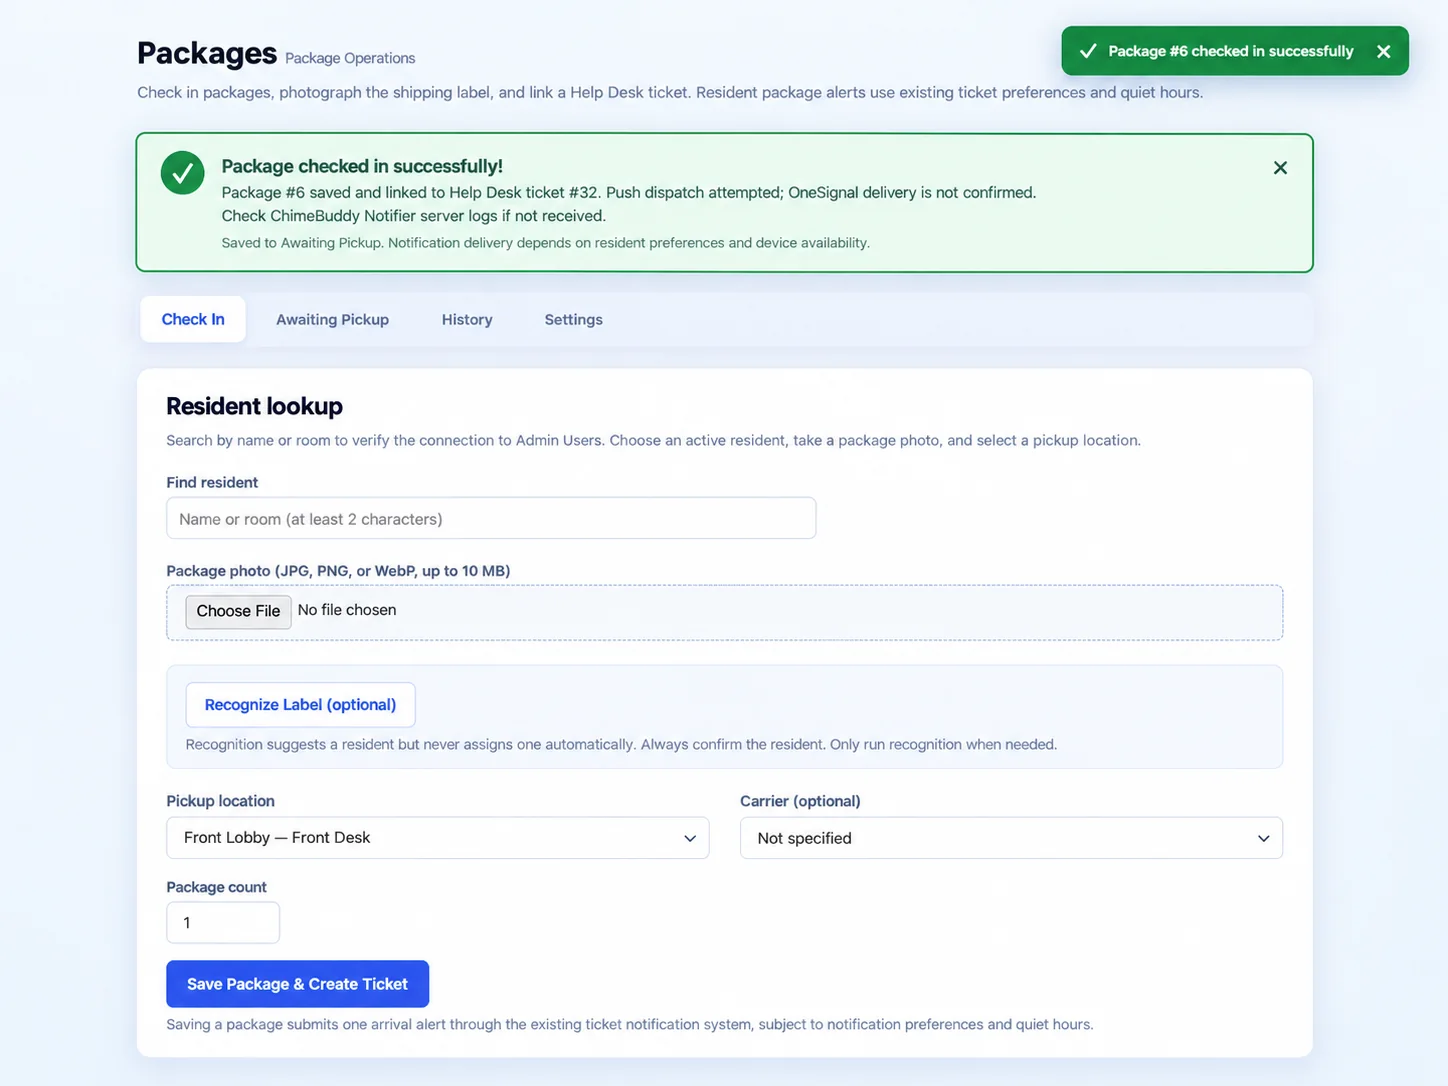The image size is (1448, 1086).
Task: Click the Packages page heading
Action: click(x=207, y=53)
